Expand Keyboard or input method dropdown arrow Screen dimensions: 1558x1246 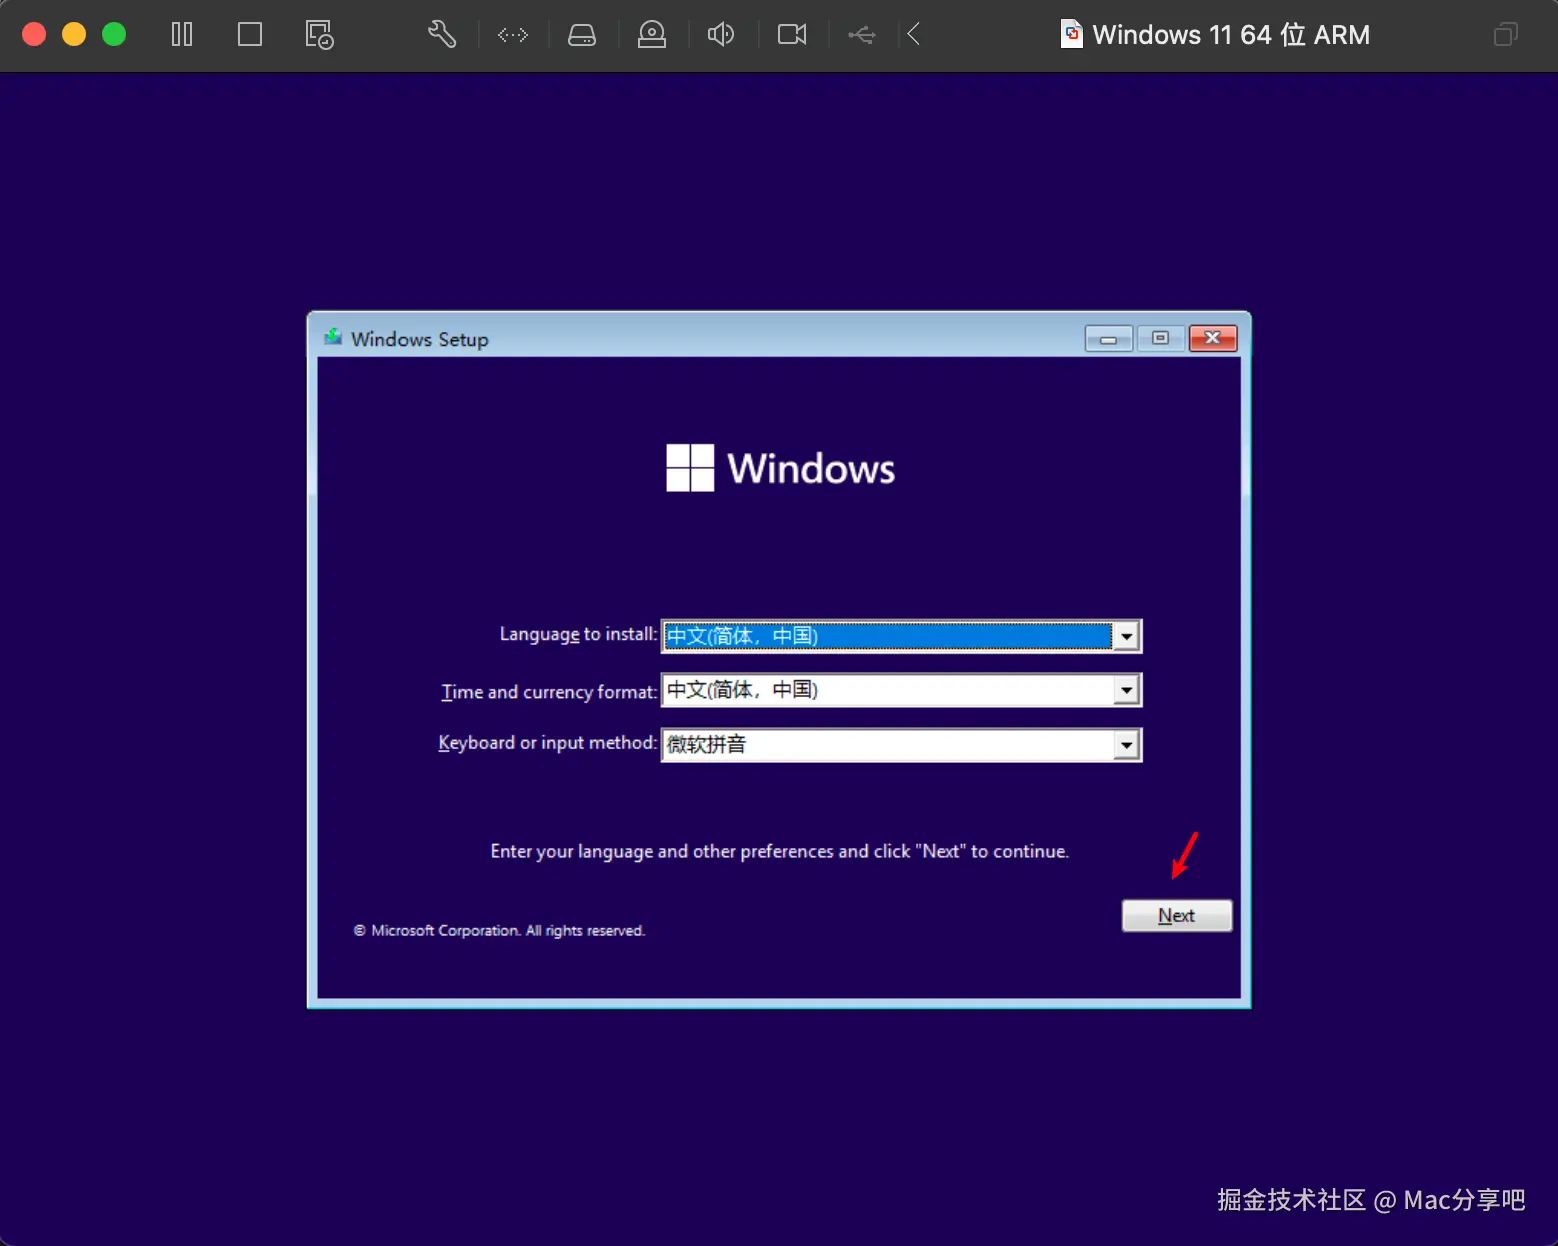1127,745
